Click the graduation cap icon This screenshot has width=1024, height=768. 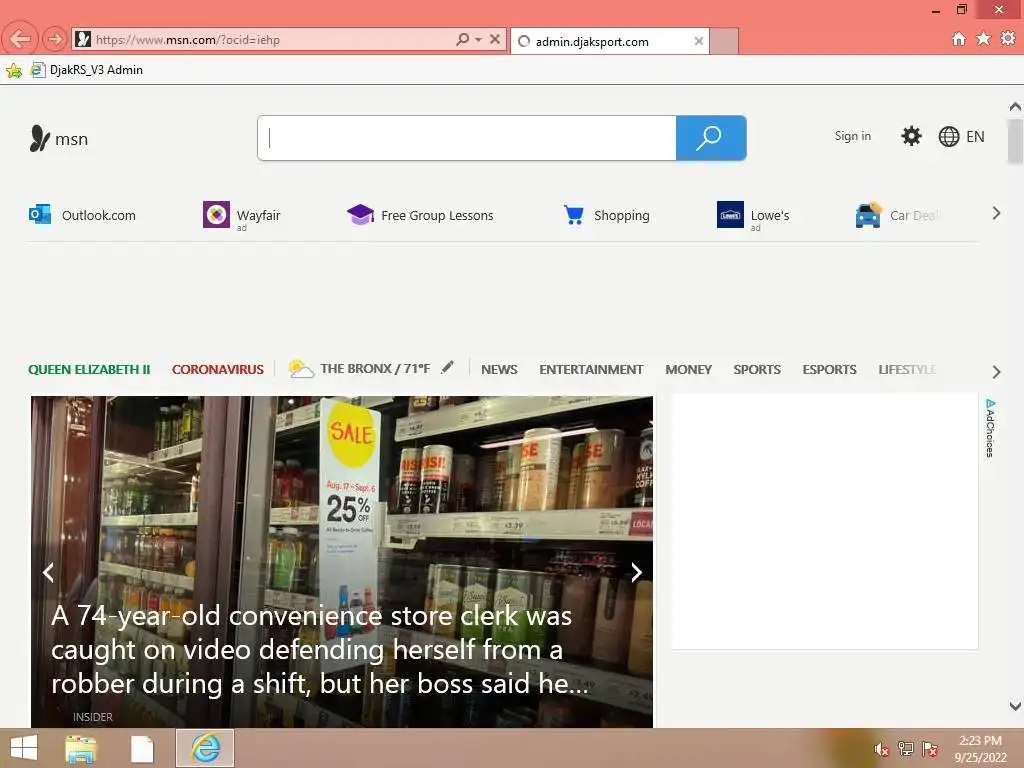click(x=360, y=214)
